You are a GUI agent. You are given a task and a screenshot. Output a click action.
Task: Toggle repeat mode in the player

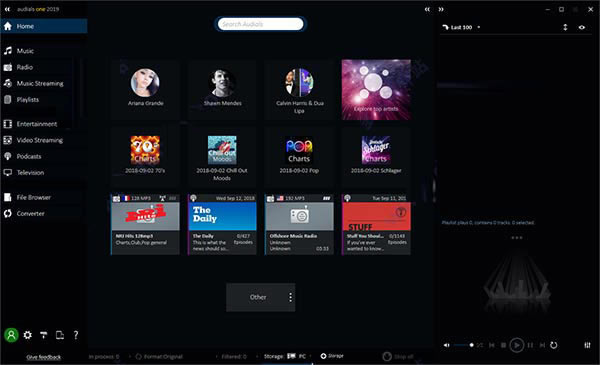click(x=554, y=345)
